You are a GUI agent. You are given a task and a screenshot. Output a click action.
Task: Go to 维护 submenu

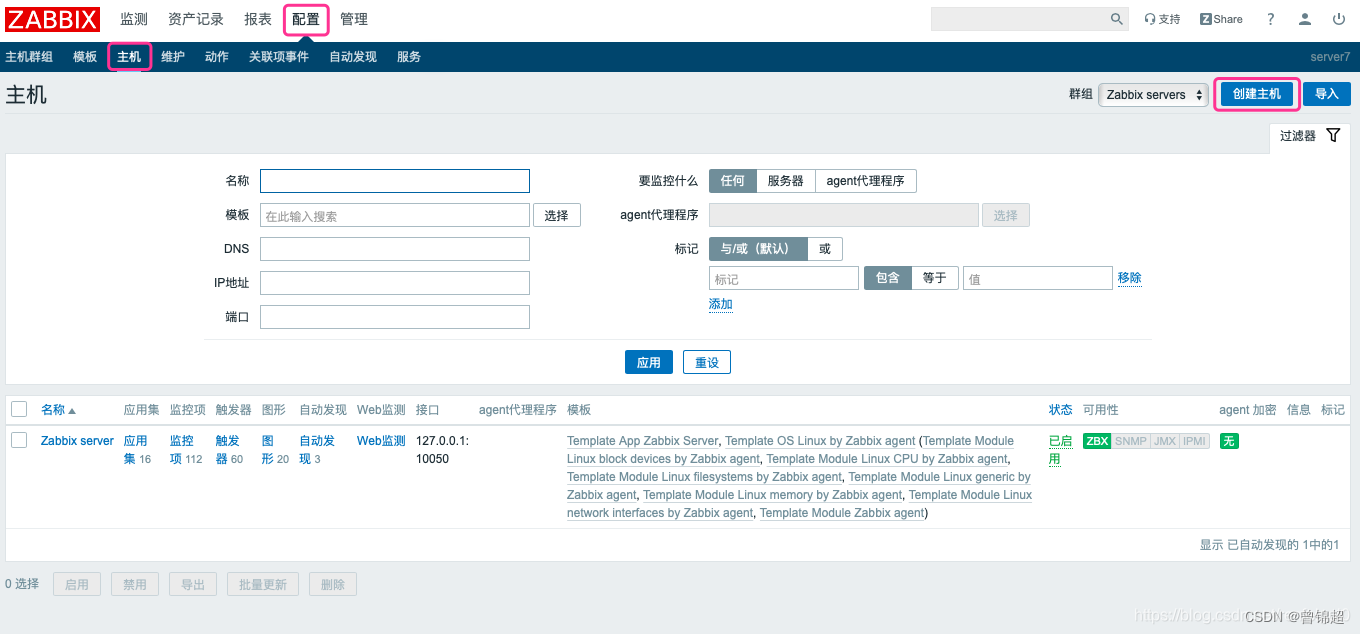(x=173, y=57)
